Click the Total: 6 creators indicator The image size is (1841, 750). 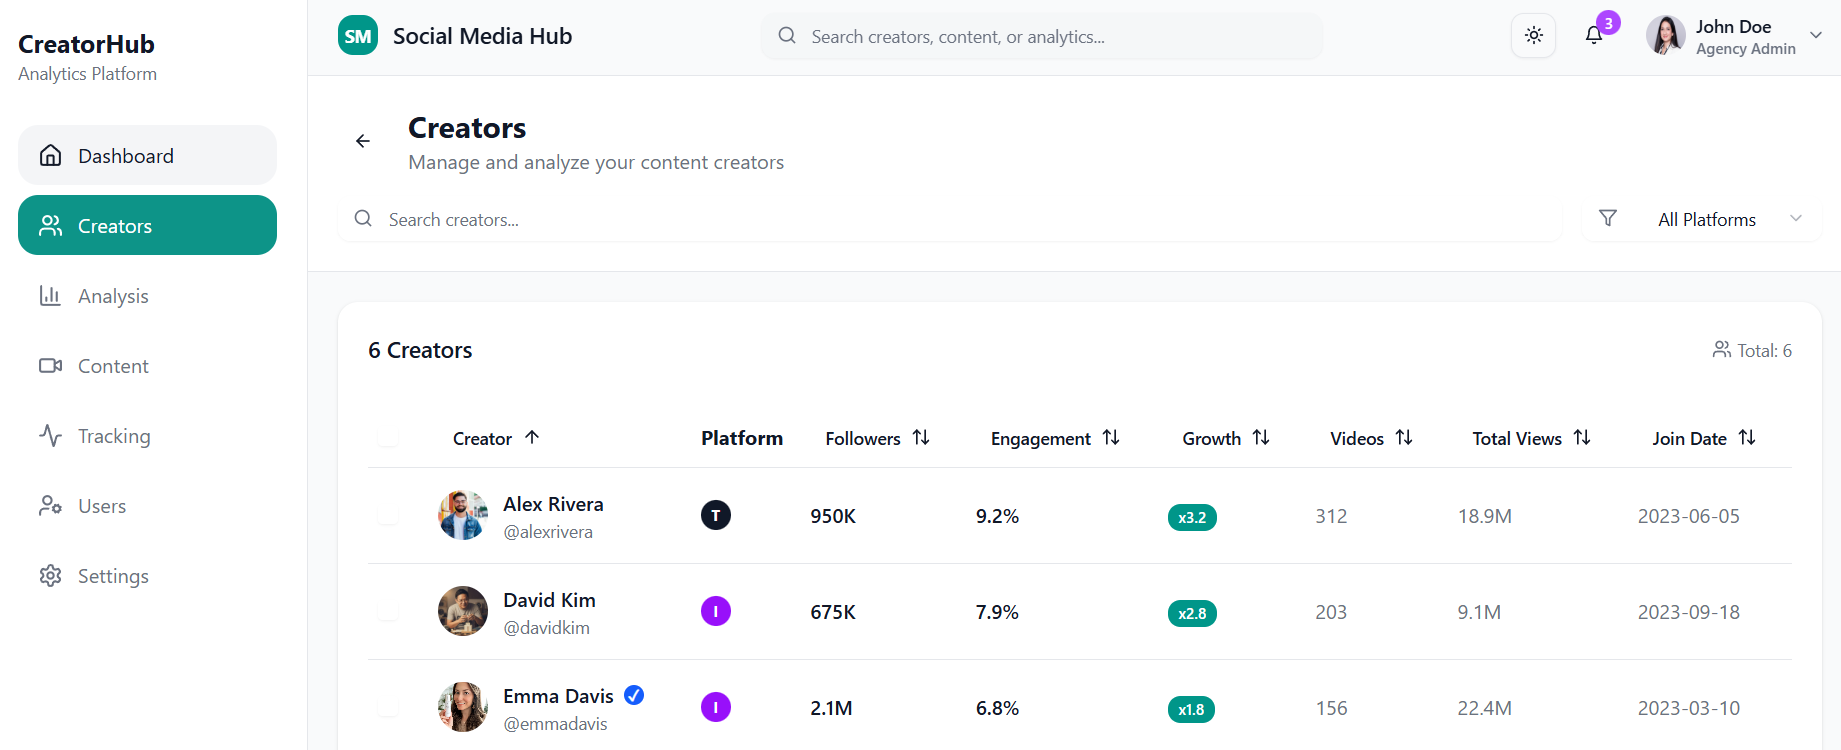point(1752,350)
